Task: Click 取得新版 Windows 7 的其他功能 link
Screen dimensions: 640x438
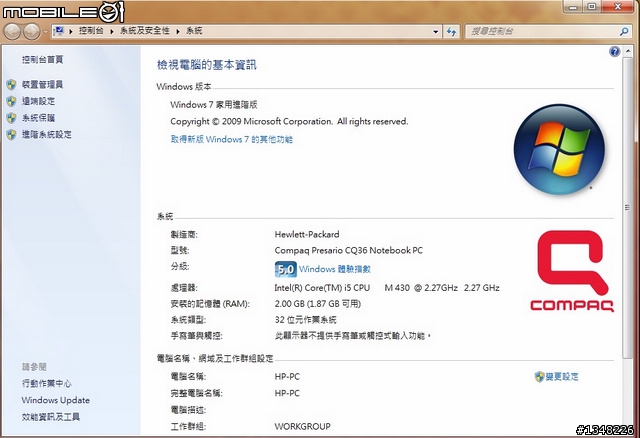Action: [x=231, y=139]
